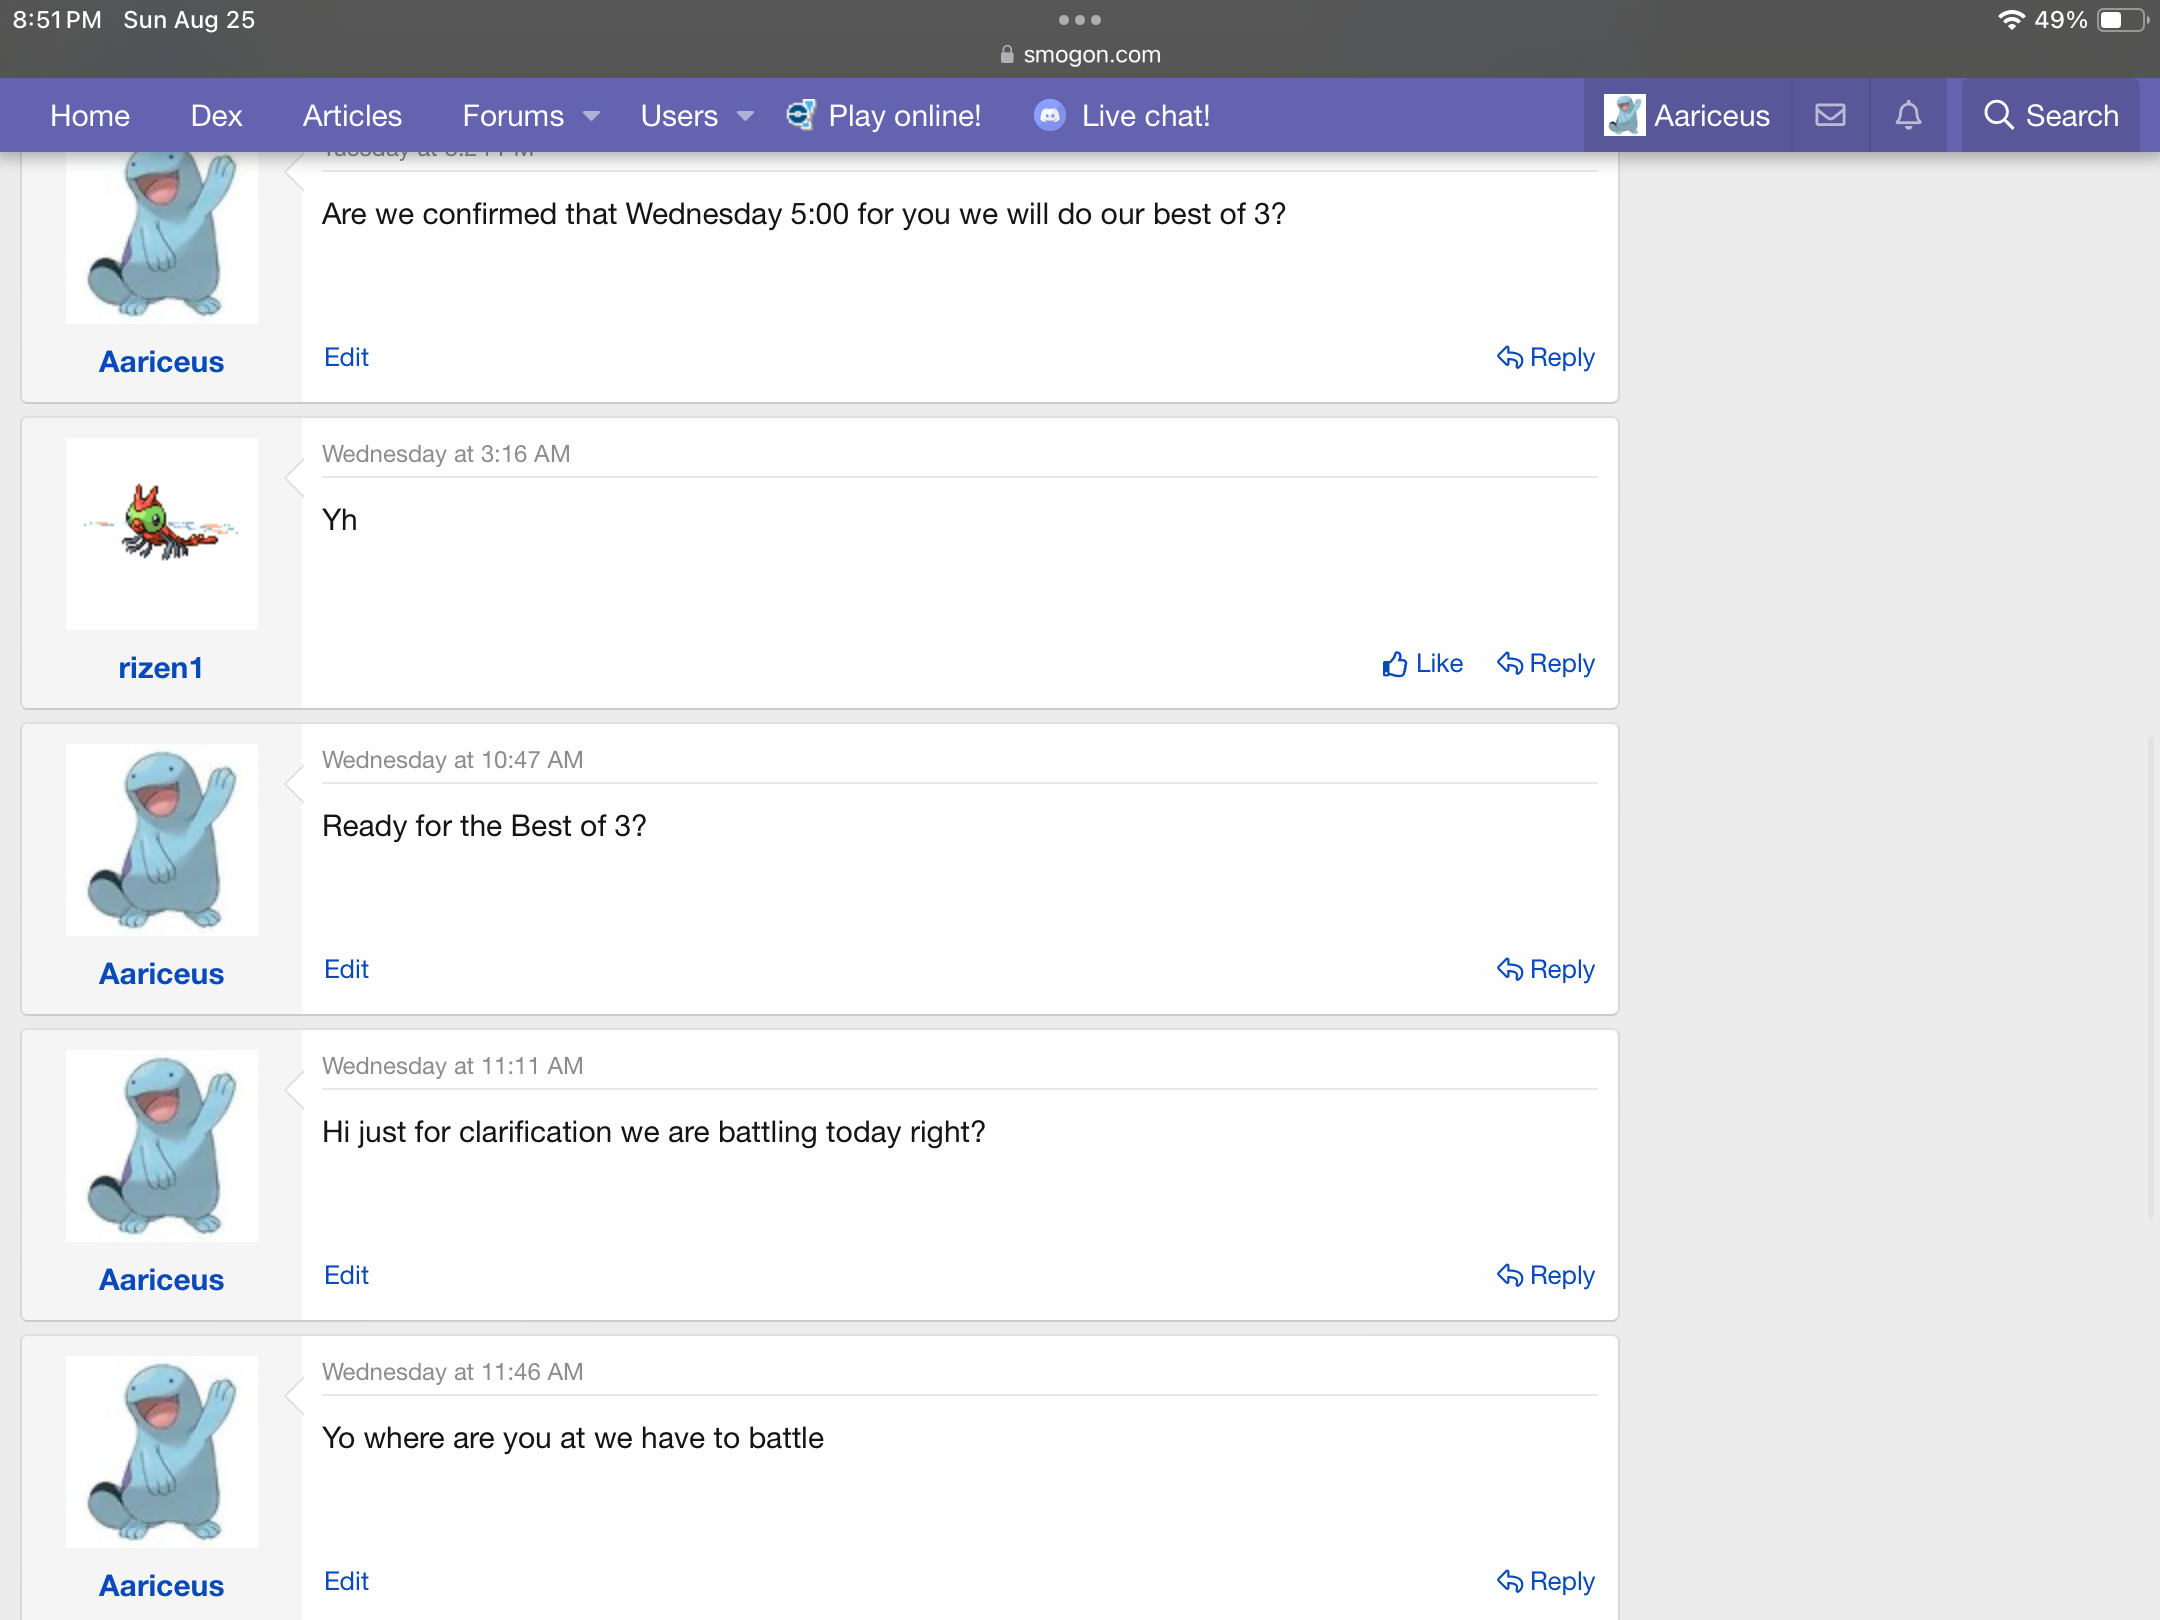Click rizen1's Yanmega avatar thumbnail

click(x=162, y=534)
